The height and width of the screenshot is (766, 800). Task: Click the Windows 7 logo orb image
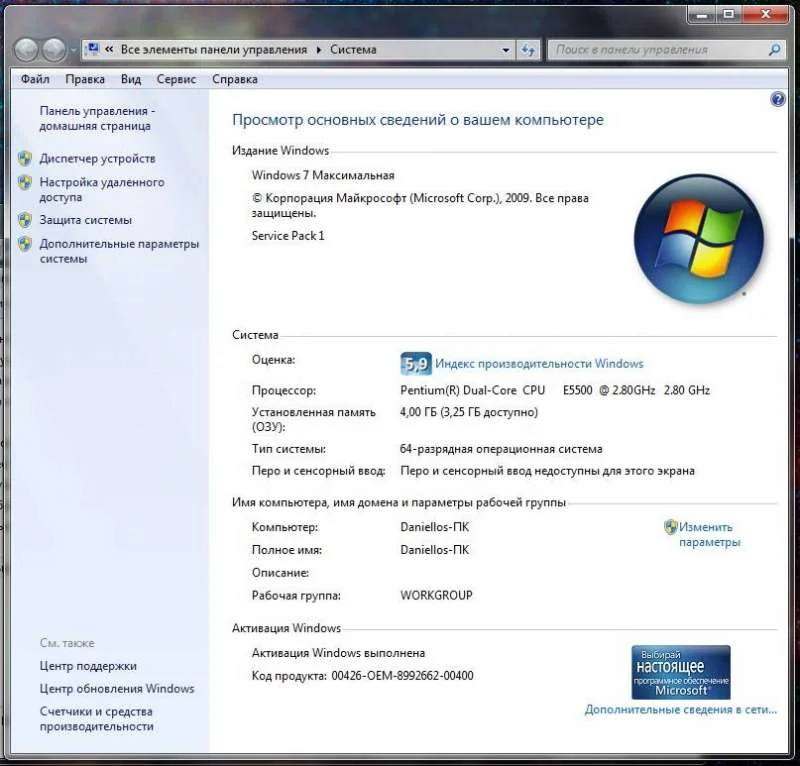pos(698,239)
